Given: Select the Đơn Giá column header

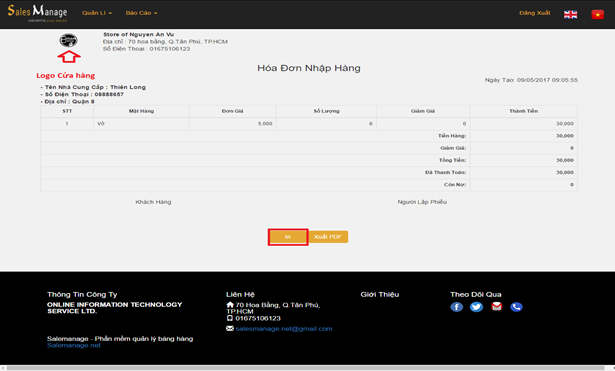Looking at the screenshot, I should [x=233, y=111].
